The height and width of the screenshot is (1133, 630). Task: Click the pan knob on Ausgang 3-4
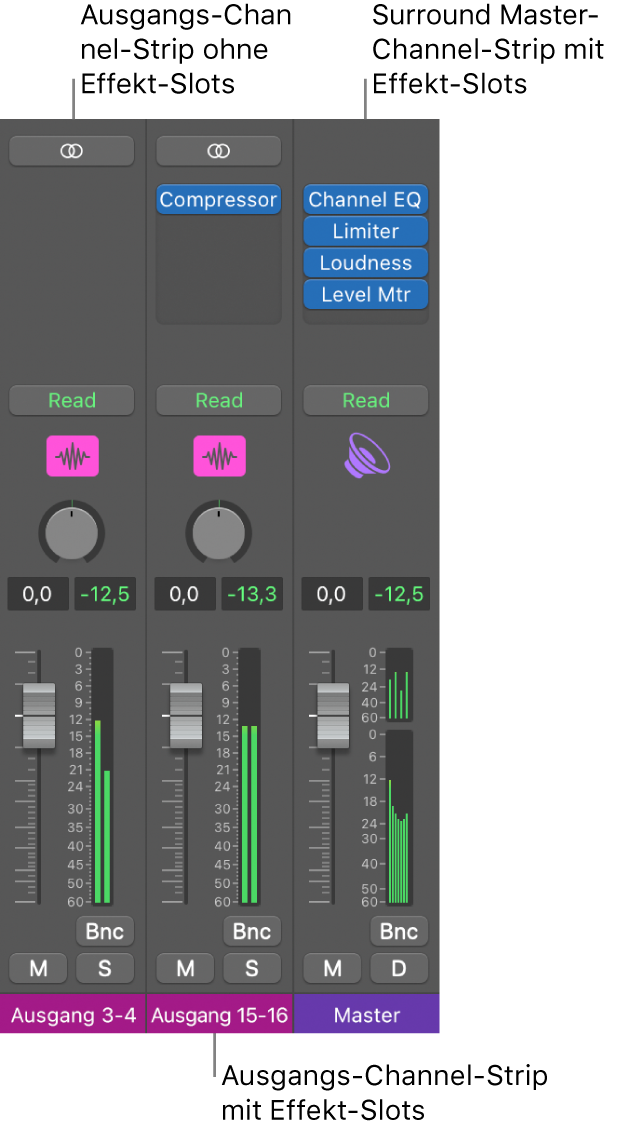click(x=72, y=532)
